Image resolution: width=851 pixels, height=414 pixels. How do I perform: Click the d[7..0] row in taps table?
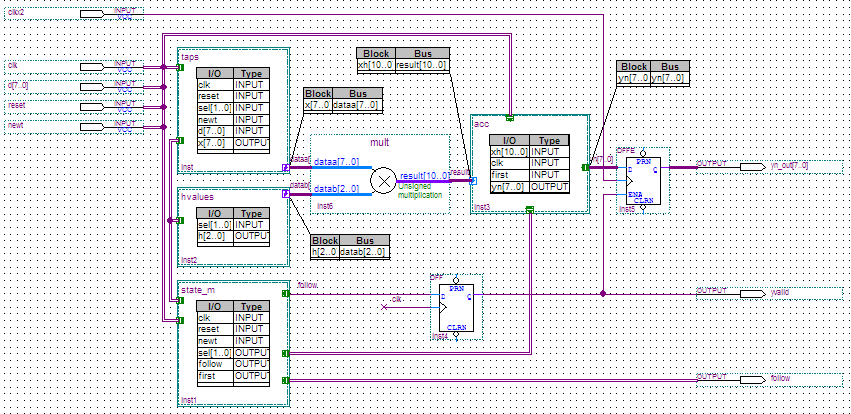[x=232, y=131]
